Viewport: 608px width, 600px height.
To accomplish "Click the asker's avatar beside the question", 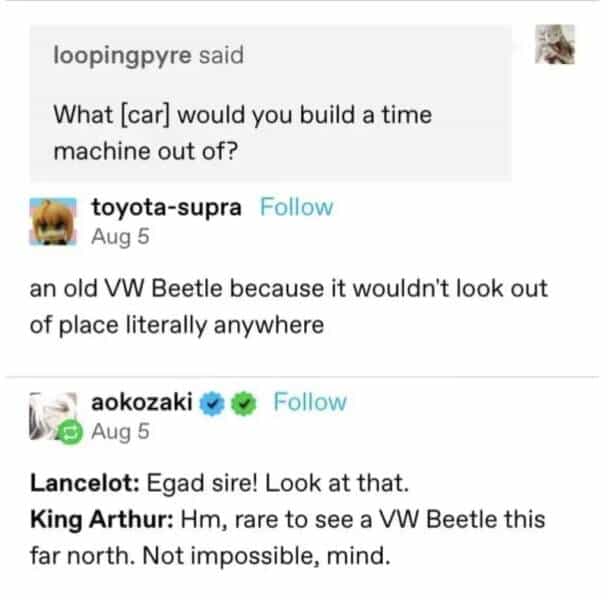I will (x=554, y=44).
